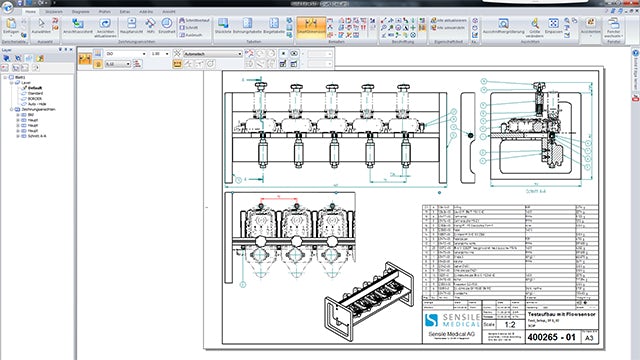Switch to the Prüfen ribbon tab
Image resolution: width=640 pixels, height=360 pixels.
point(104,12)
